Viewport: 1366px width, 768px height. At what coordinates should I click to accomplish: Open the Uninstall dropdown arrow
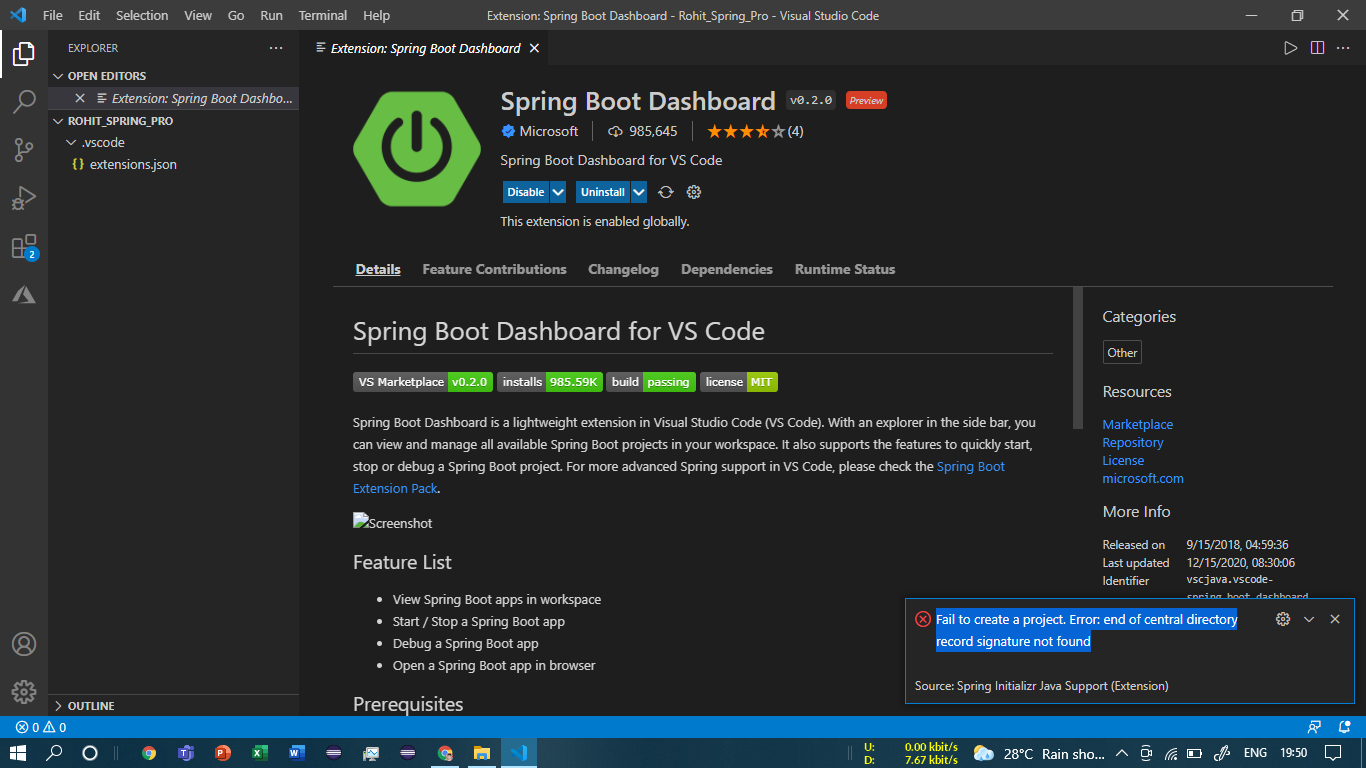pyautogui.click(x=639, y=192)
